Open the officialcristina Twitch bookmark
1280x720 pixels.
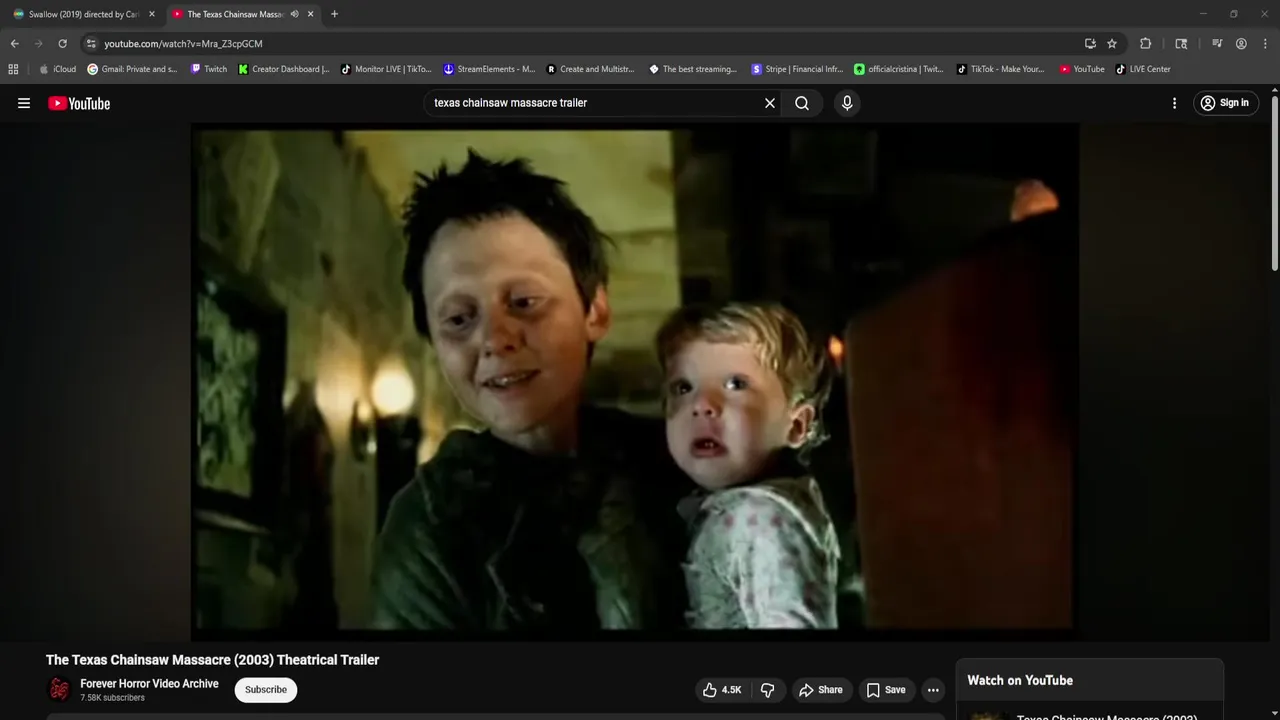click(x=899, y=69)
